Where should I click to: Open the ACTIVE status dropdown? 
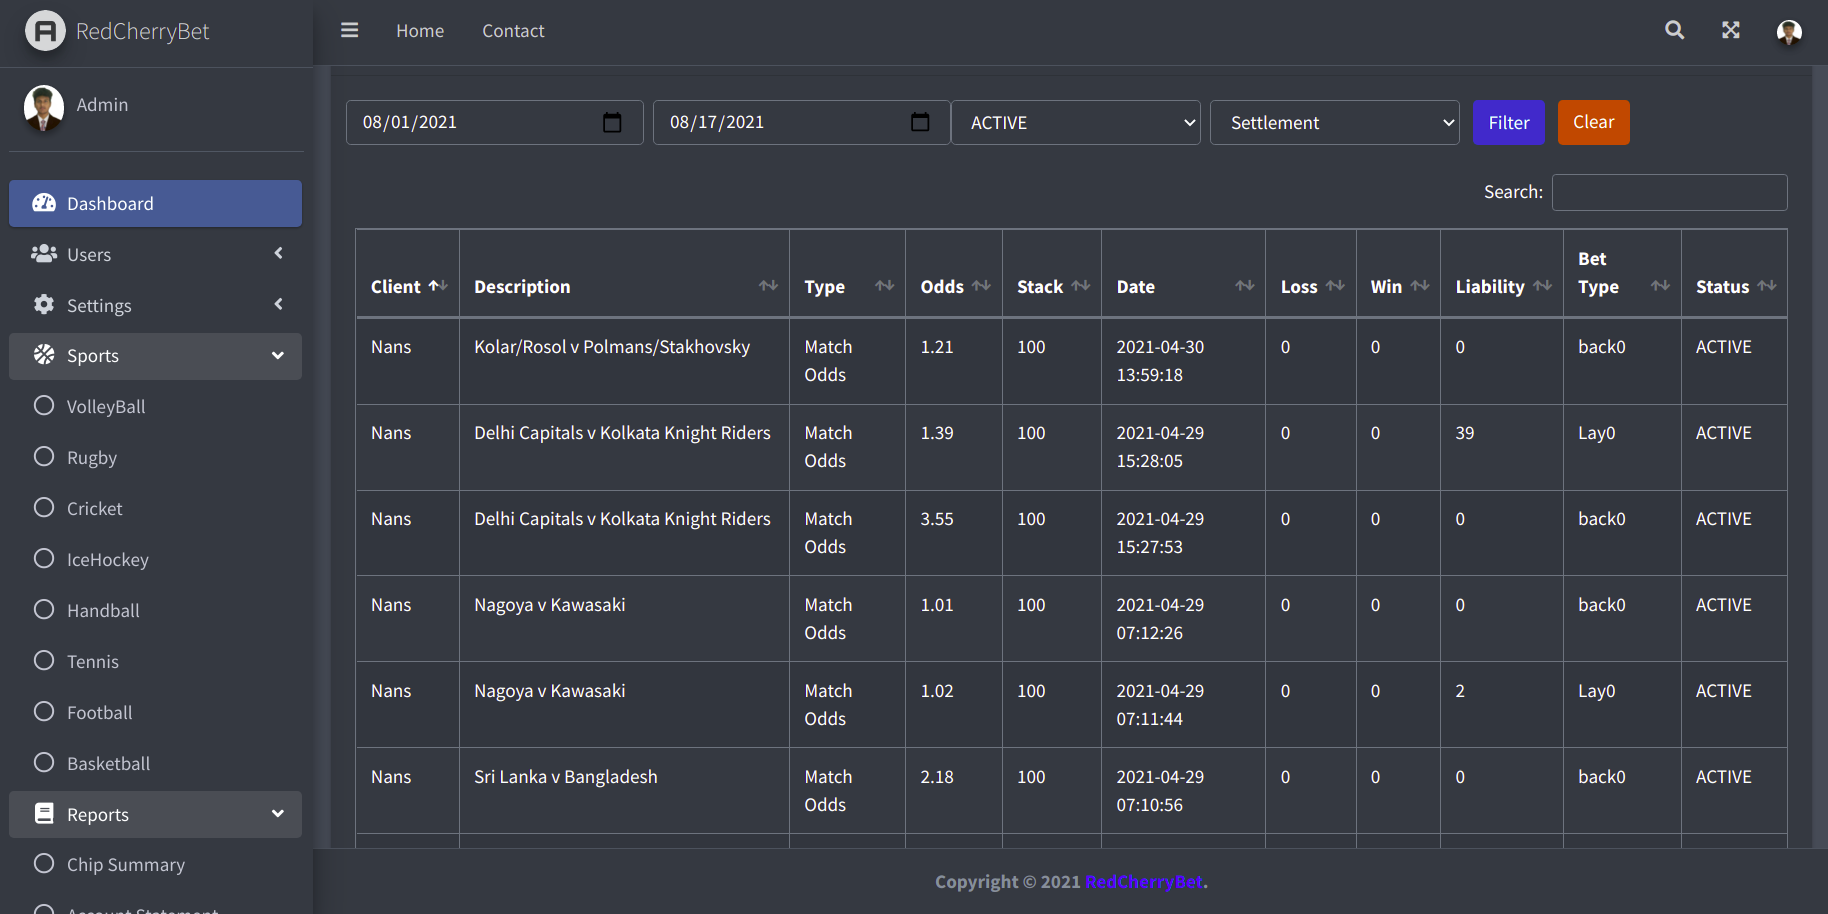1076,122
